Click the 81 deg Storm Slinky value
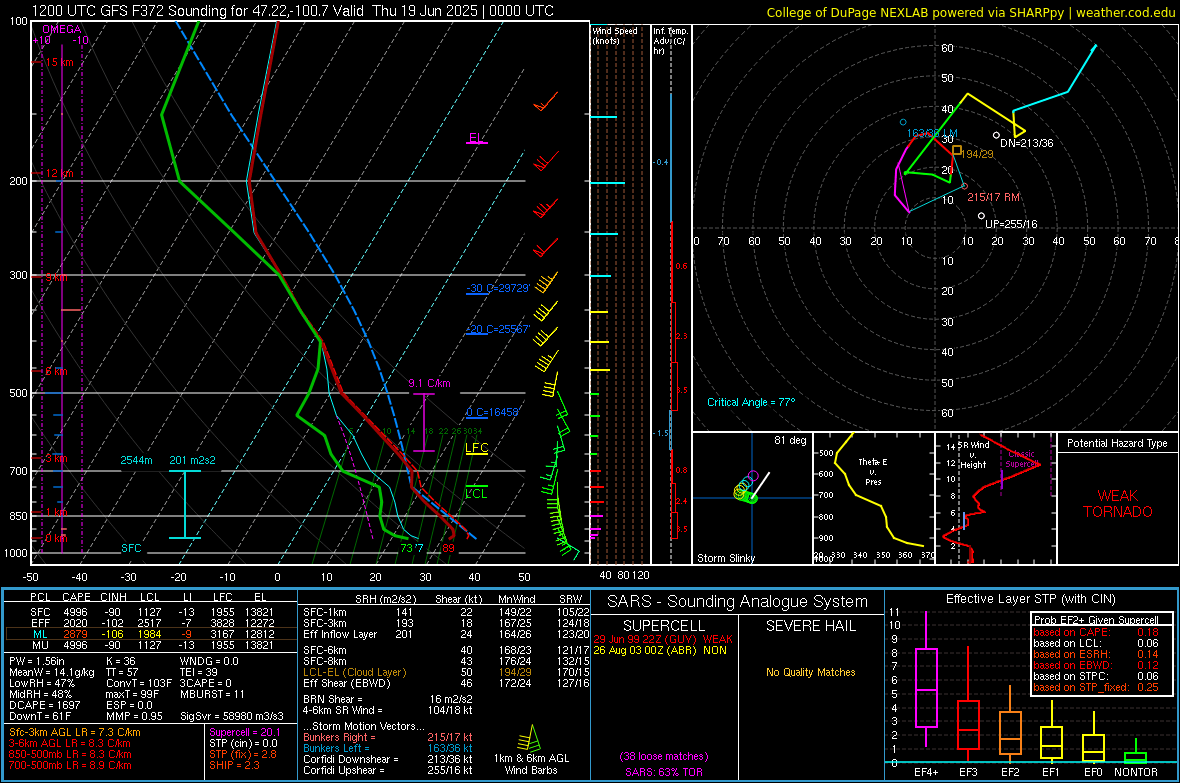 790,440
